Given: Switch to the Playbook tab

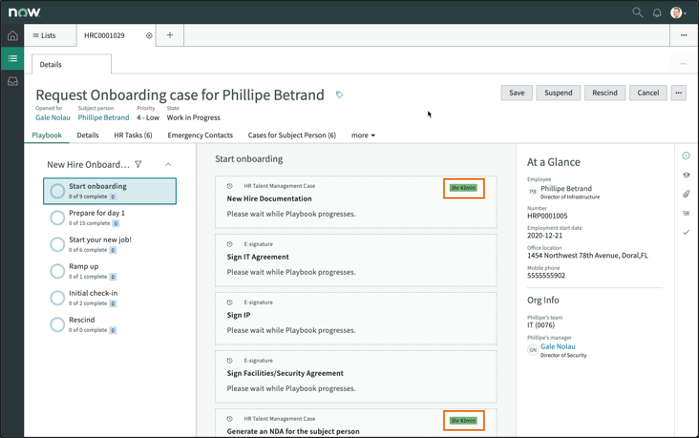Looking at the screenshot, I should point(47,135).
